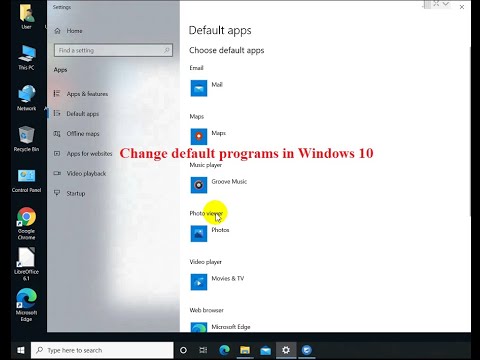Screen dimensions: 480x360
Task: Click the Microsoft Edge default browser icon
Action: 199,327
